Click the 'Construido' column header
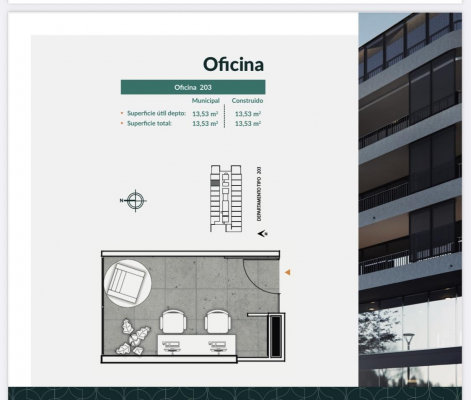Screen dimensions: 471x400 [x=247, y=101]
